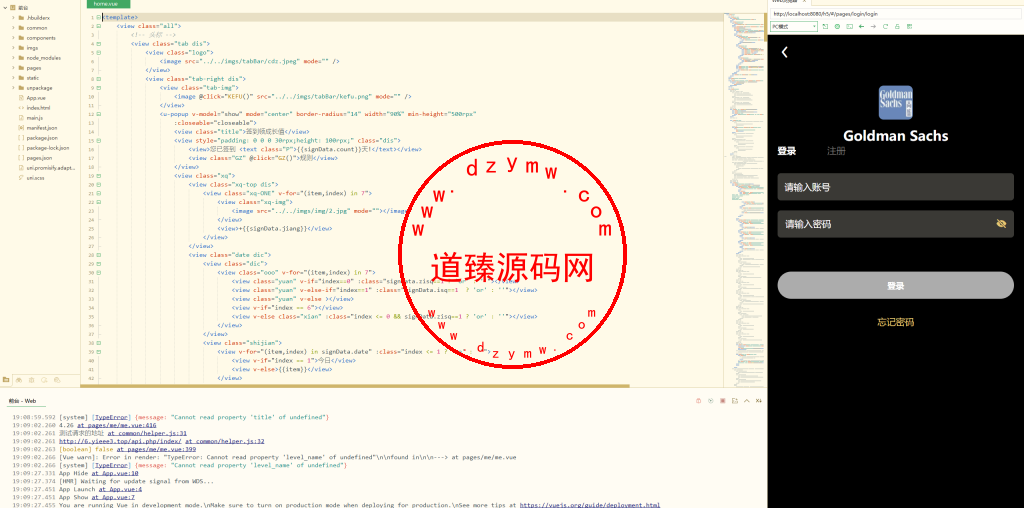This screenshot has width=1024, height=508.
Task: Select the 登录 tab in login preview
Action: (786, 151)
